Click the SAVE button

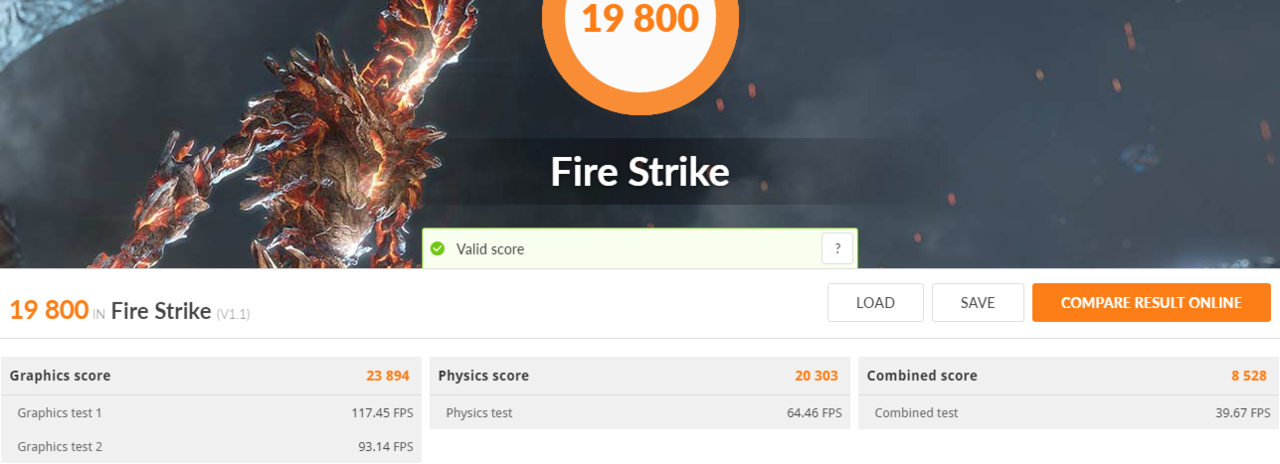[x=978, y=303]
